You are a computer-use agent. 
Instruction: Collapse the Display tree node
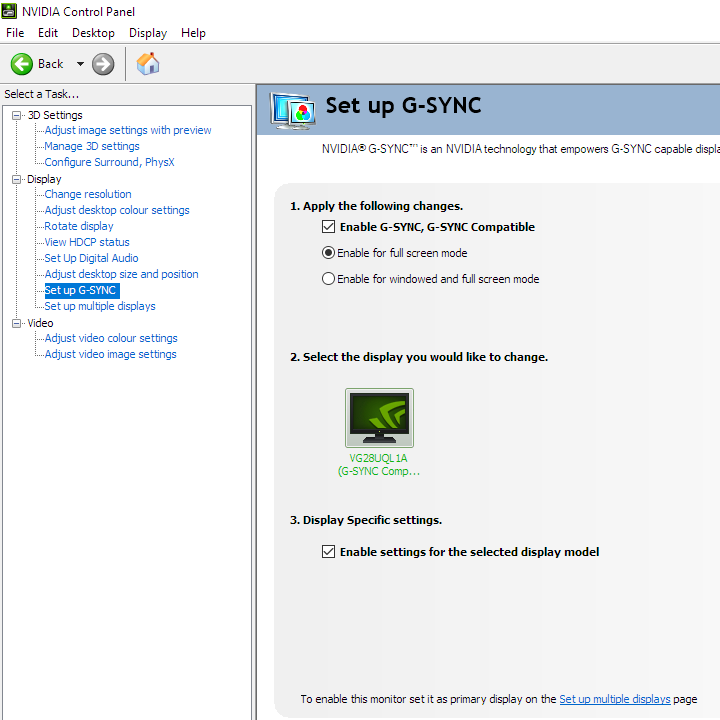tap(17, 179)
